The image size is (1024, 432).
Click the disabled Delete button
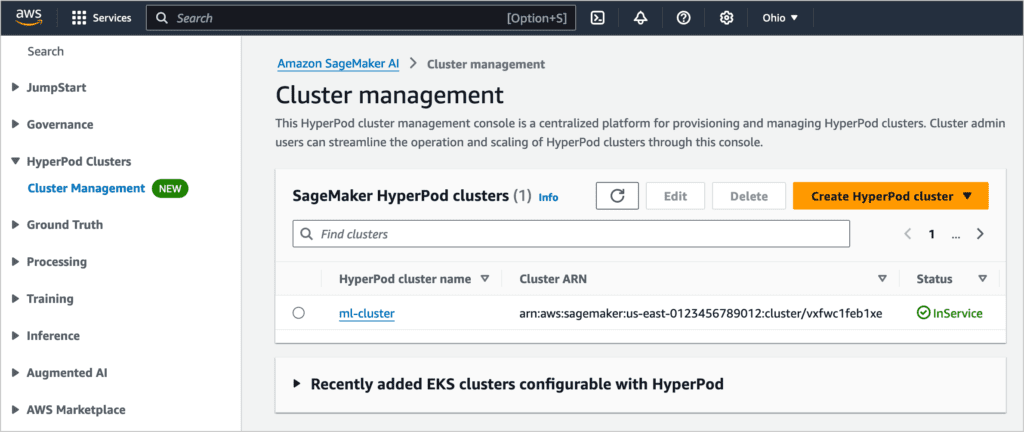748,196
